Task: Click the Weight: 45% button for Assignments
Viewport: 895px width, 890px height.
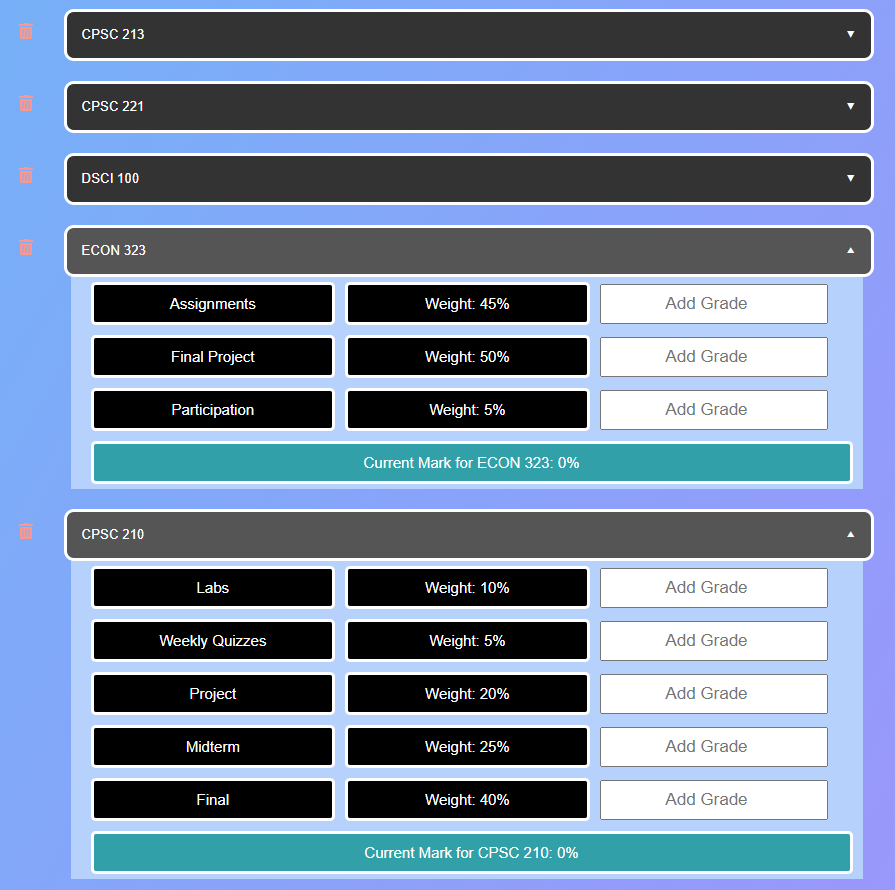Action: pyautogui.click(x=467, y=303)
